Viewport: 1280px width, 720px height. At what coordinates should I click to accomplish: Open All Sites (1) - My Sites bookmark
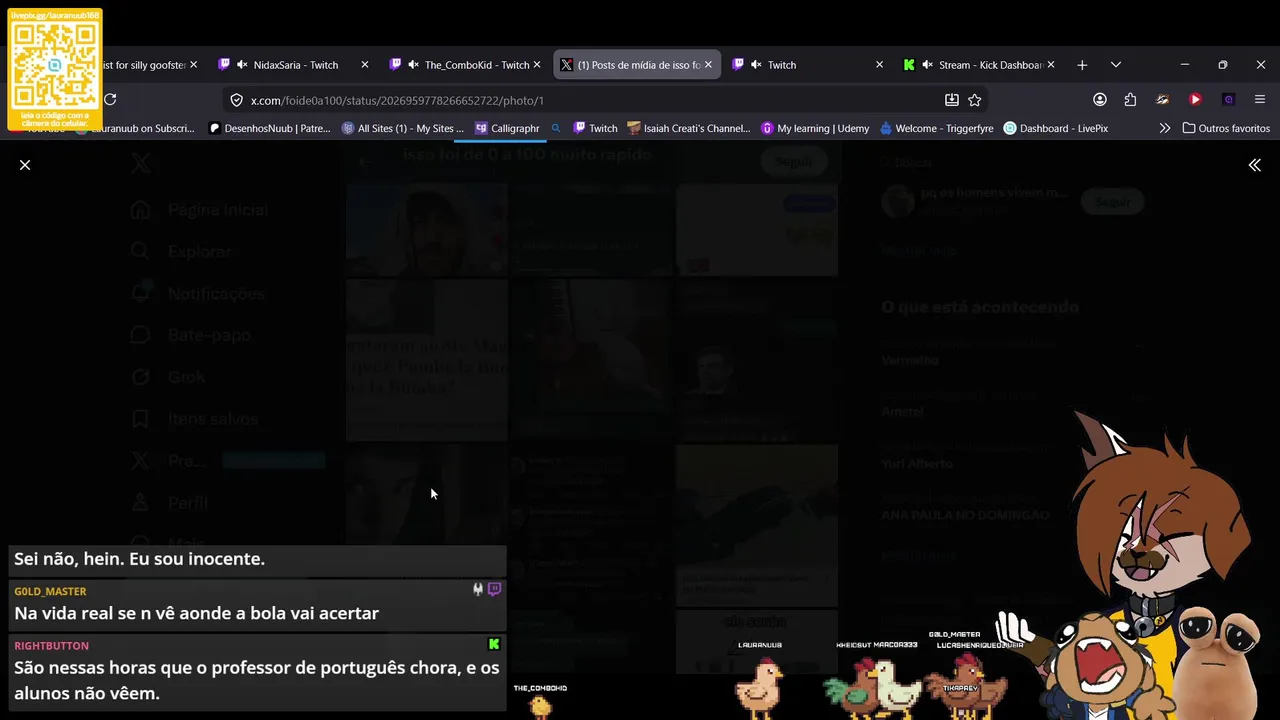(x=403, y=128)
